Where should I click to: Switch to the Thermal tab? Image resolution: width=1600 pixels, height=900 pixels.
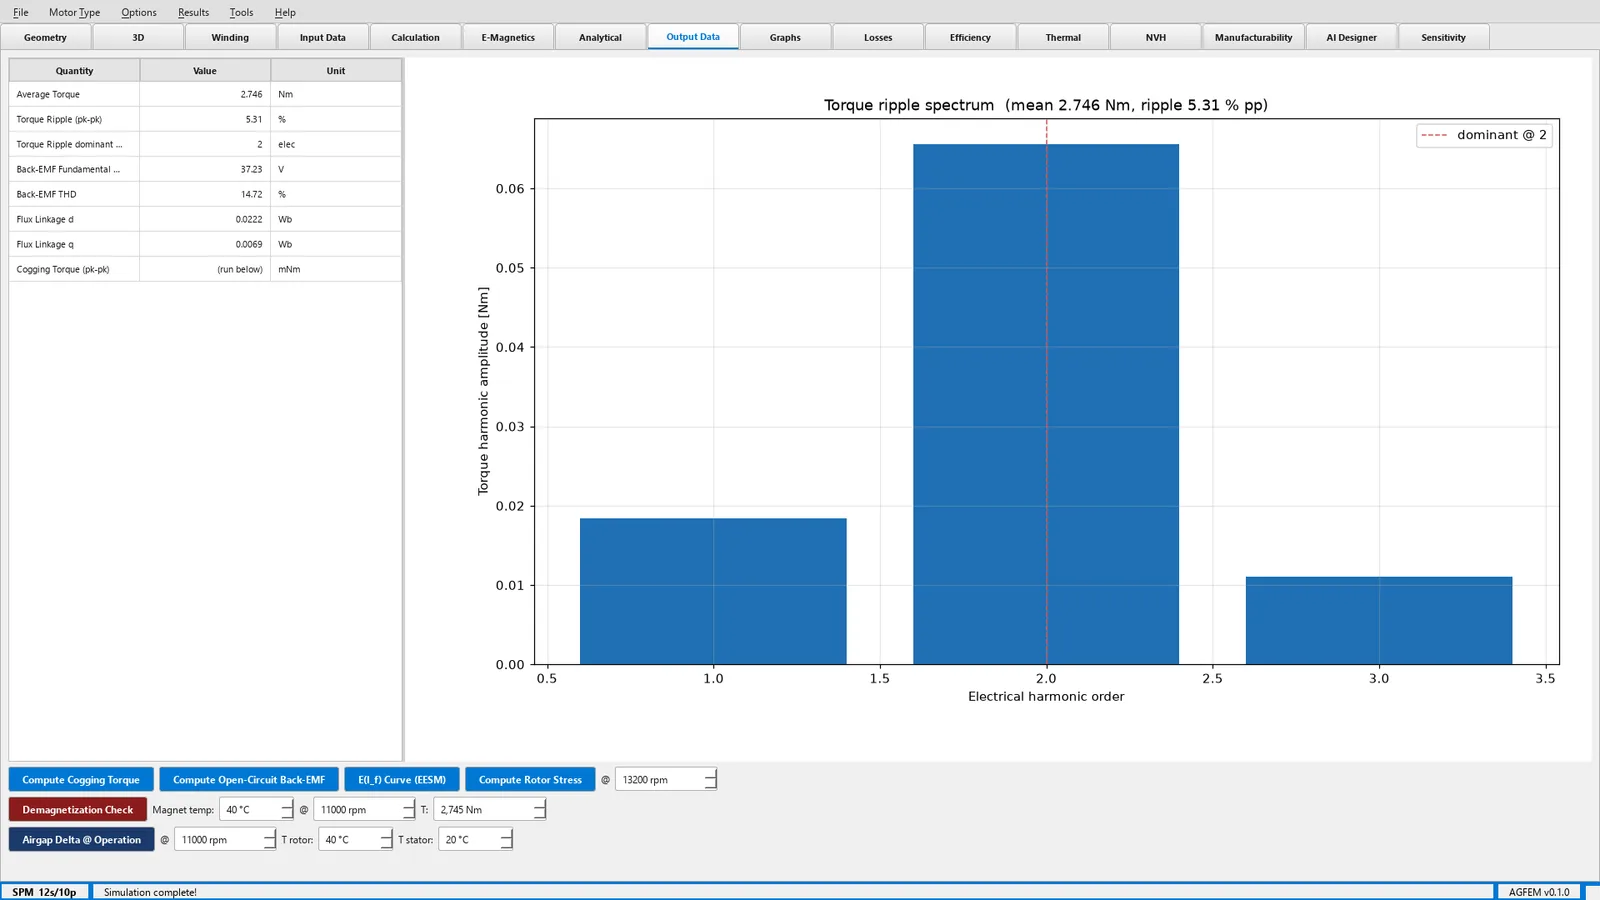pyautogui.click(x=1063, y=37)
